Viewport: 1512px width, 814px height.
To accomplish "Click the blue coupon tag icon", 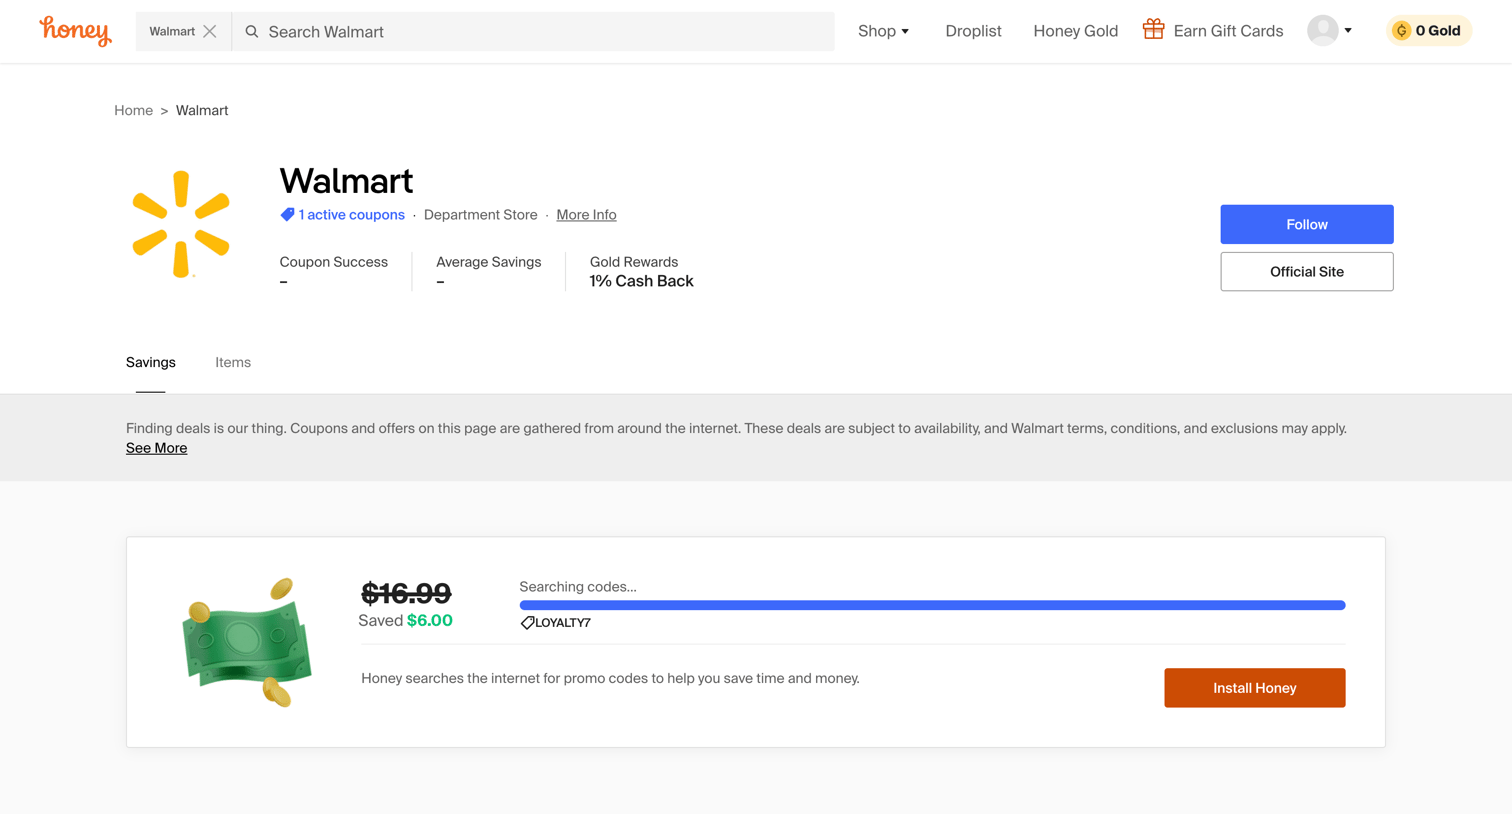I will [x=287, y=215].
